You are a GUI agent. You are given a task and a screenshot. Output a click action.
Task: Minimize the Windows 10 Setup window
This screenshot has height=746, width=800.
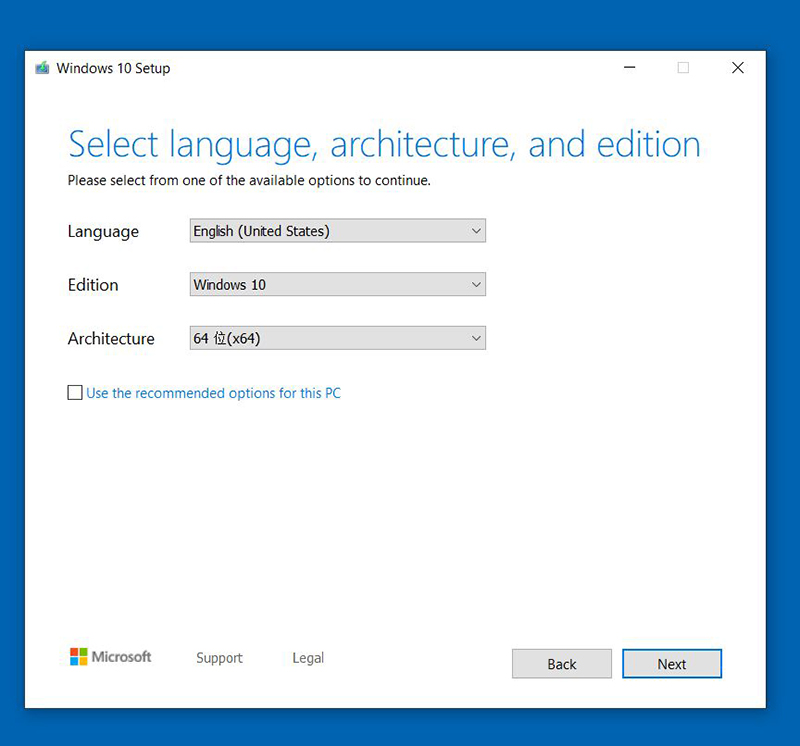[x=629, y=68]
